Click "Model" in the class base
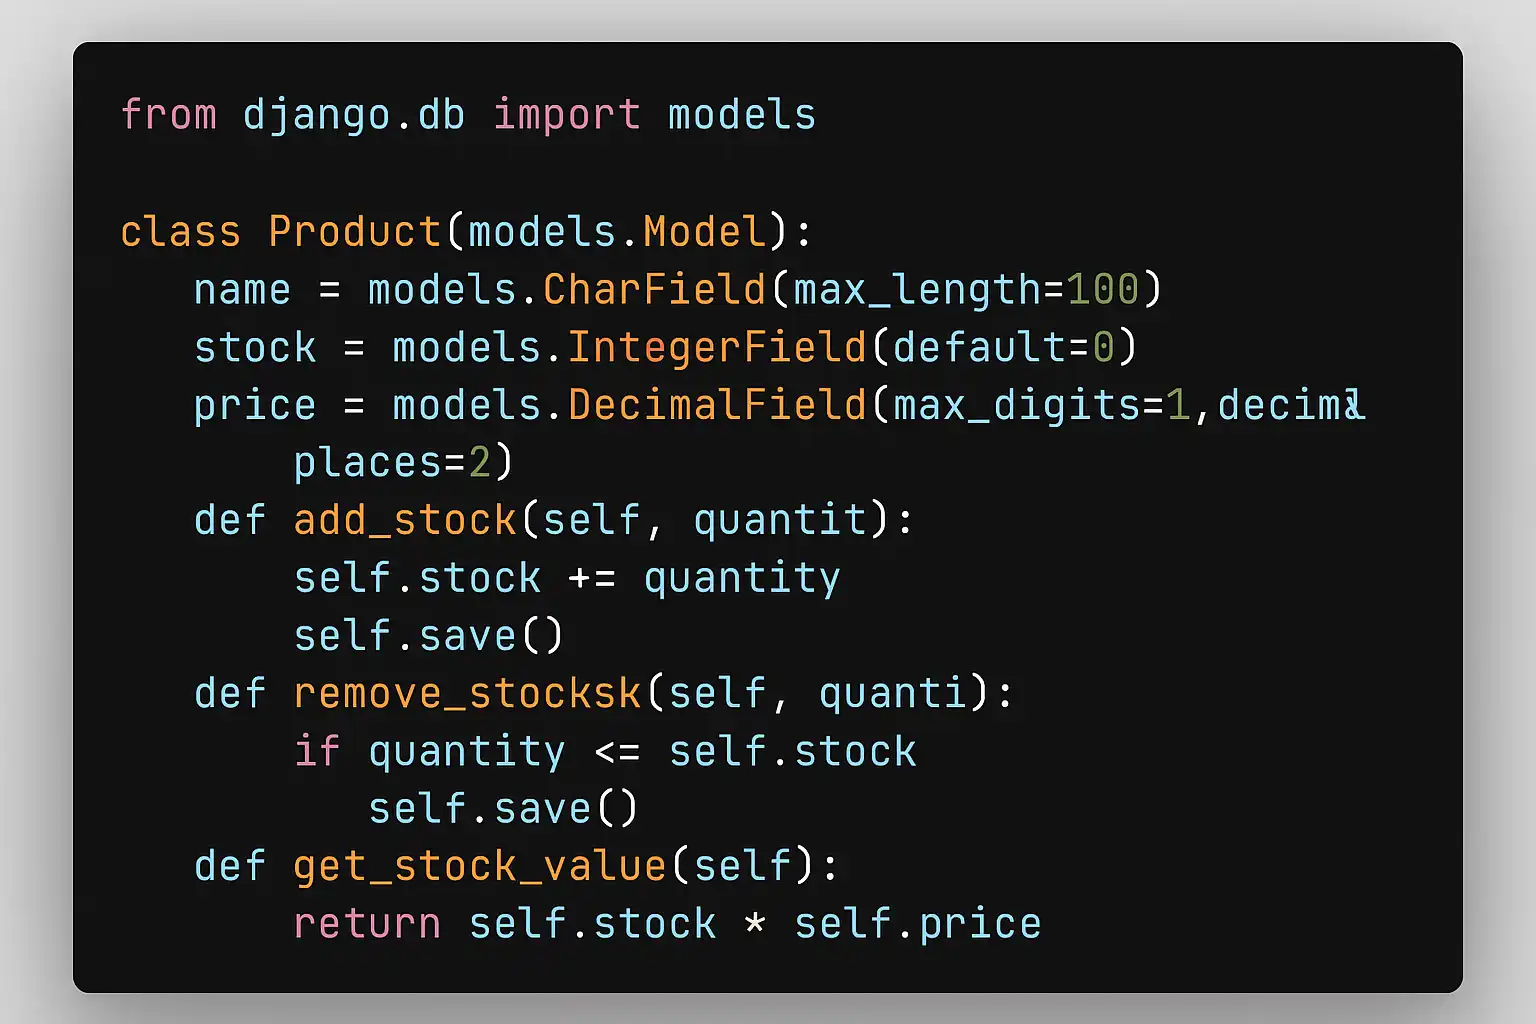1536x1024 pixels. 704,232
